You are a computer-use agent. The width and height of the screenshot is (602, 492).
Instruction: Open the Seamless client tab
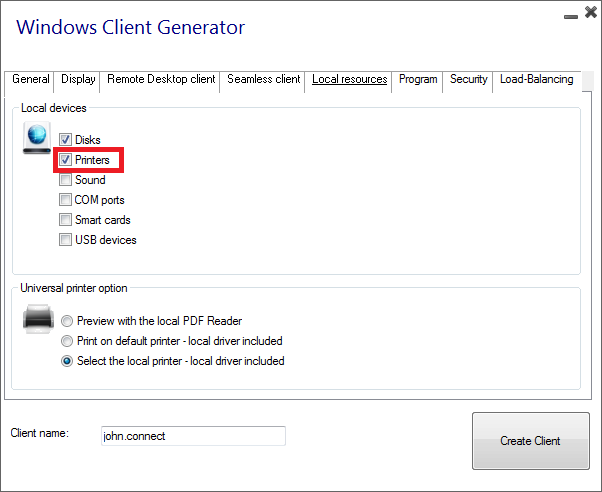[x=263, y=80]
